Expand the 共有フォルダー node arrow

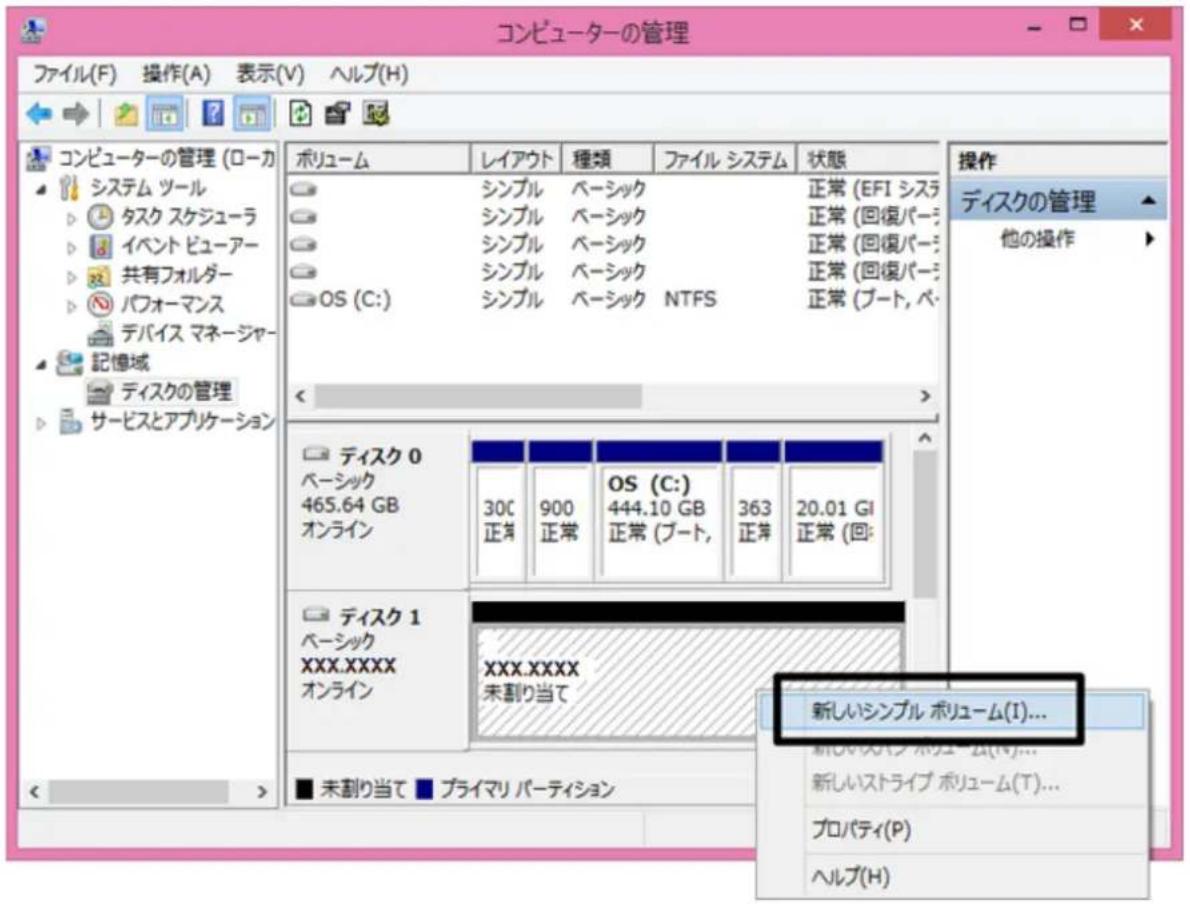(71, 276)
